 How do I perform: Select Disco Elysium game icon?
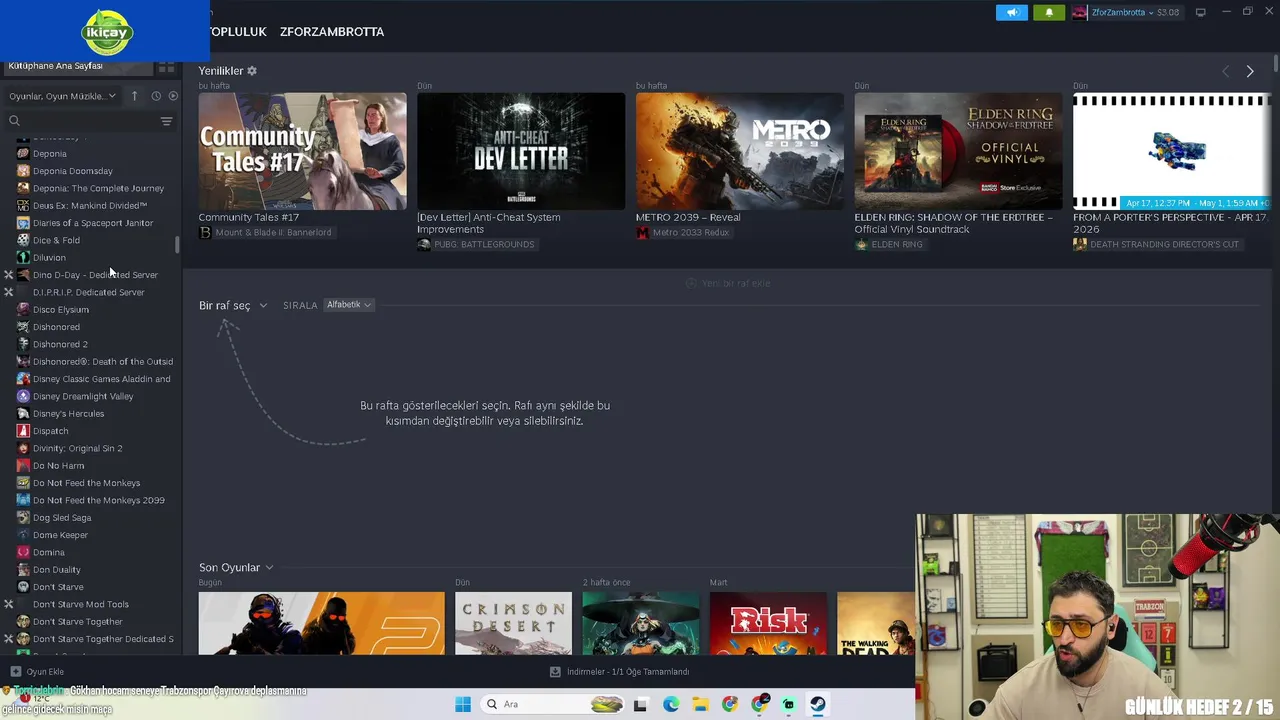23,309
